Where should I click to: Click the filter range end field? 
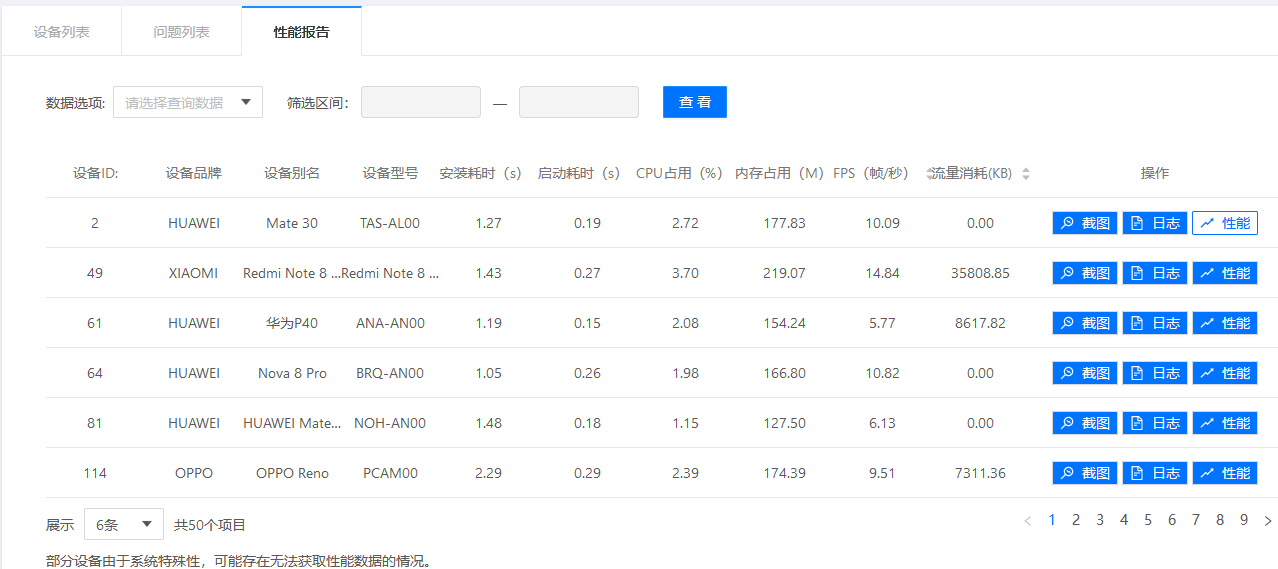[578, 102]
